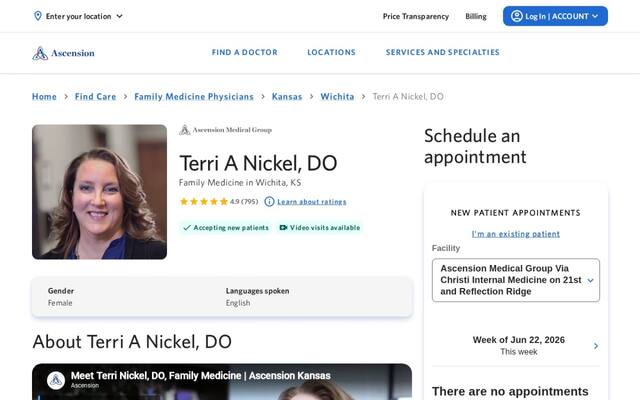Click the Accepting new patients checkmark icon
This screenshot has height=400, width=640.
(187, 228)
